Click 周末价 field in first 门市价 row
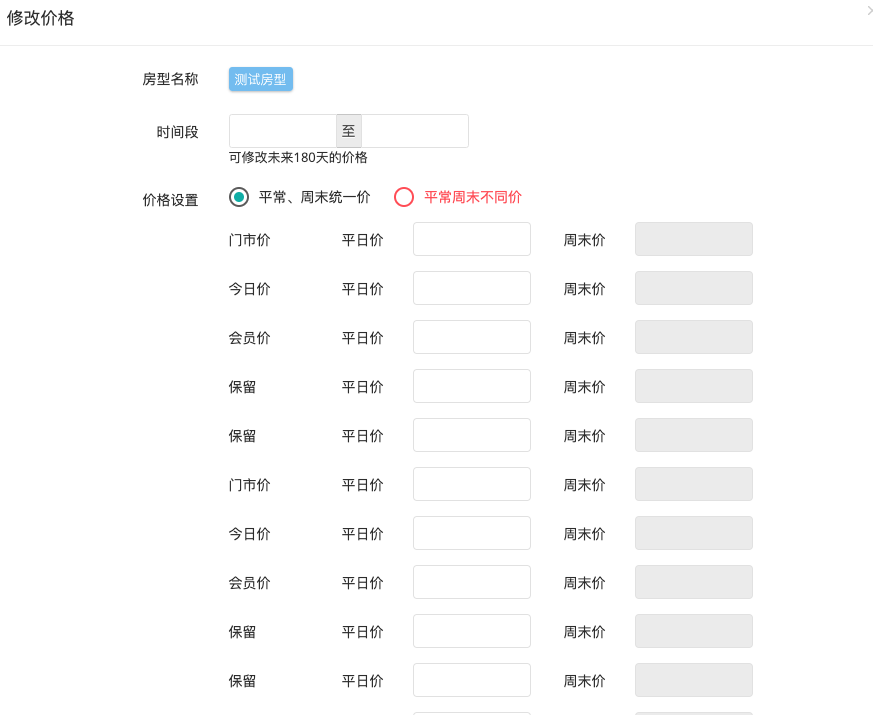873x715 pixels. coord(694,239)
